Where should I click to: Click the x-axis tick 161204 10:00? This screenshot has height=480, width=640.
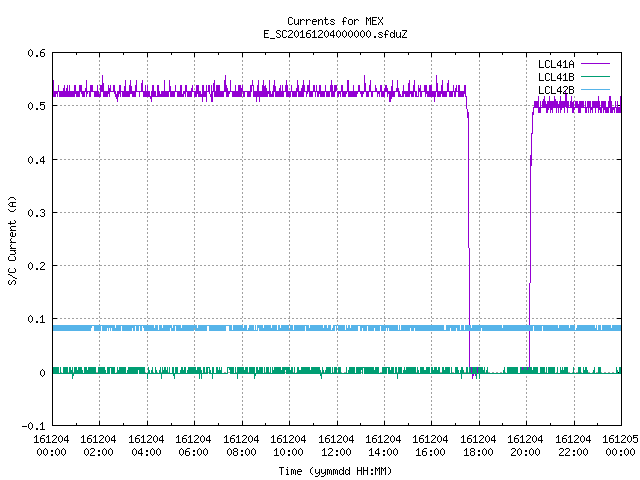(288, 446)
